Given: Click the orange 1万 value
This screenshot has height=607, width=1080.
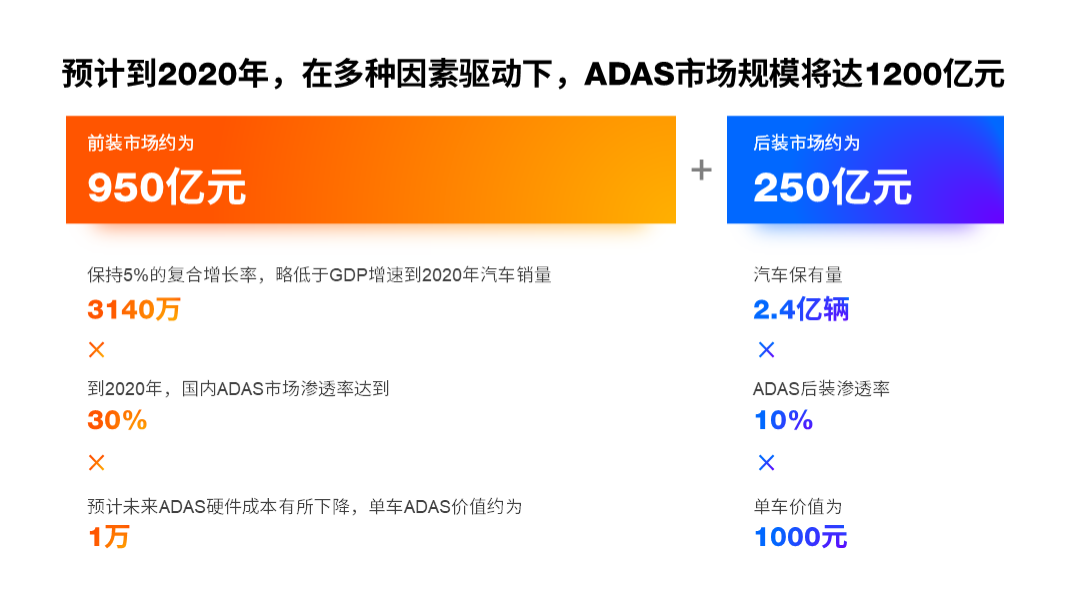Looking at the screenshot, I should [x=109, y=537].
